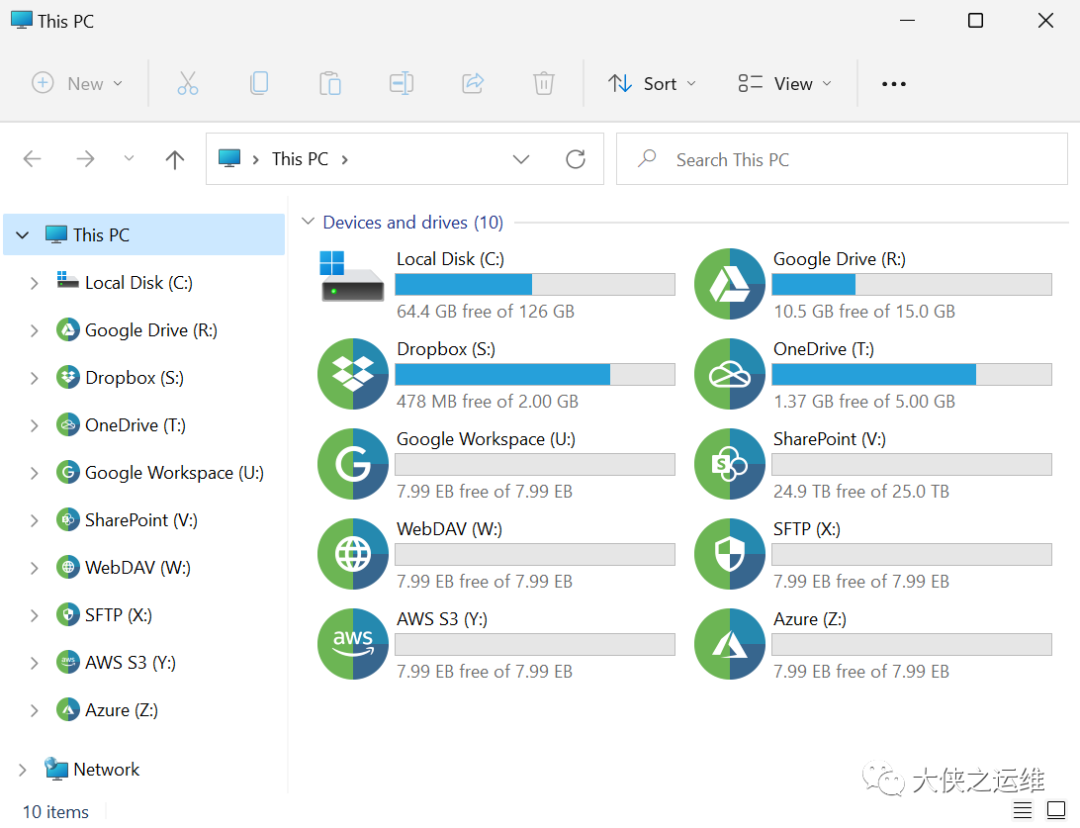Viewport: 1080px width, 828px height.
Task: Click '478 MB free of 2.00 GB' text
Action: point(487,401)
